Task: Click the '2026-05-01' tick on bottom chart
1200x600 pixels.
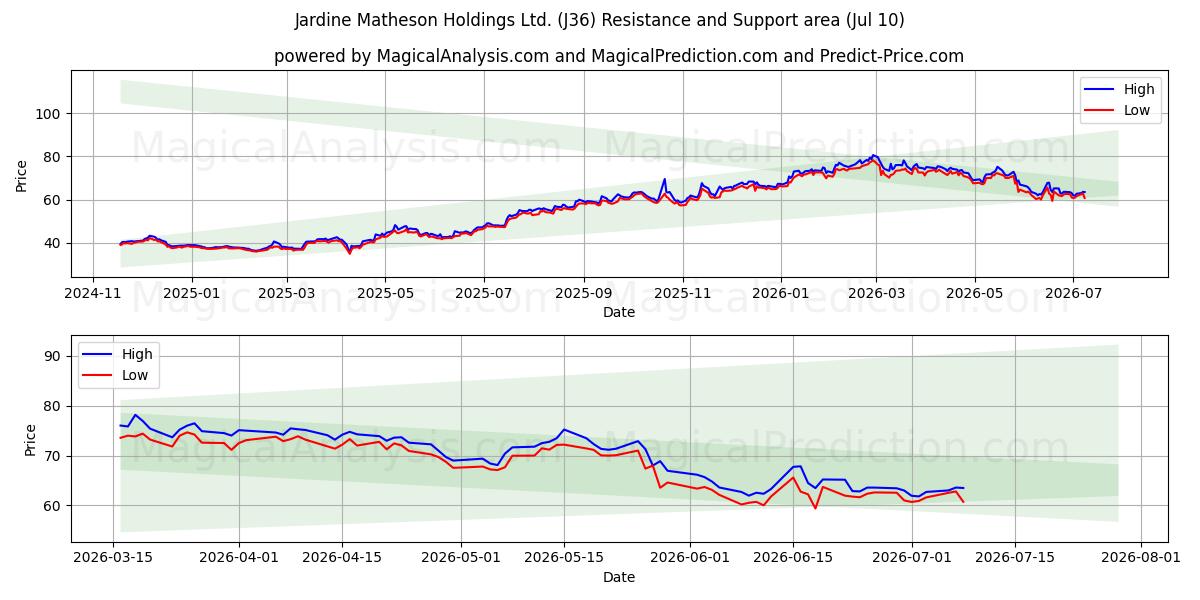Action: pyautogui.click(x=461, y=559)
